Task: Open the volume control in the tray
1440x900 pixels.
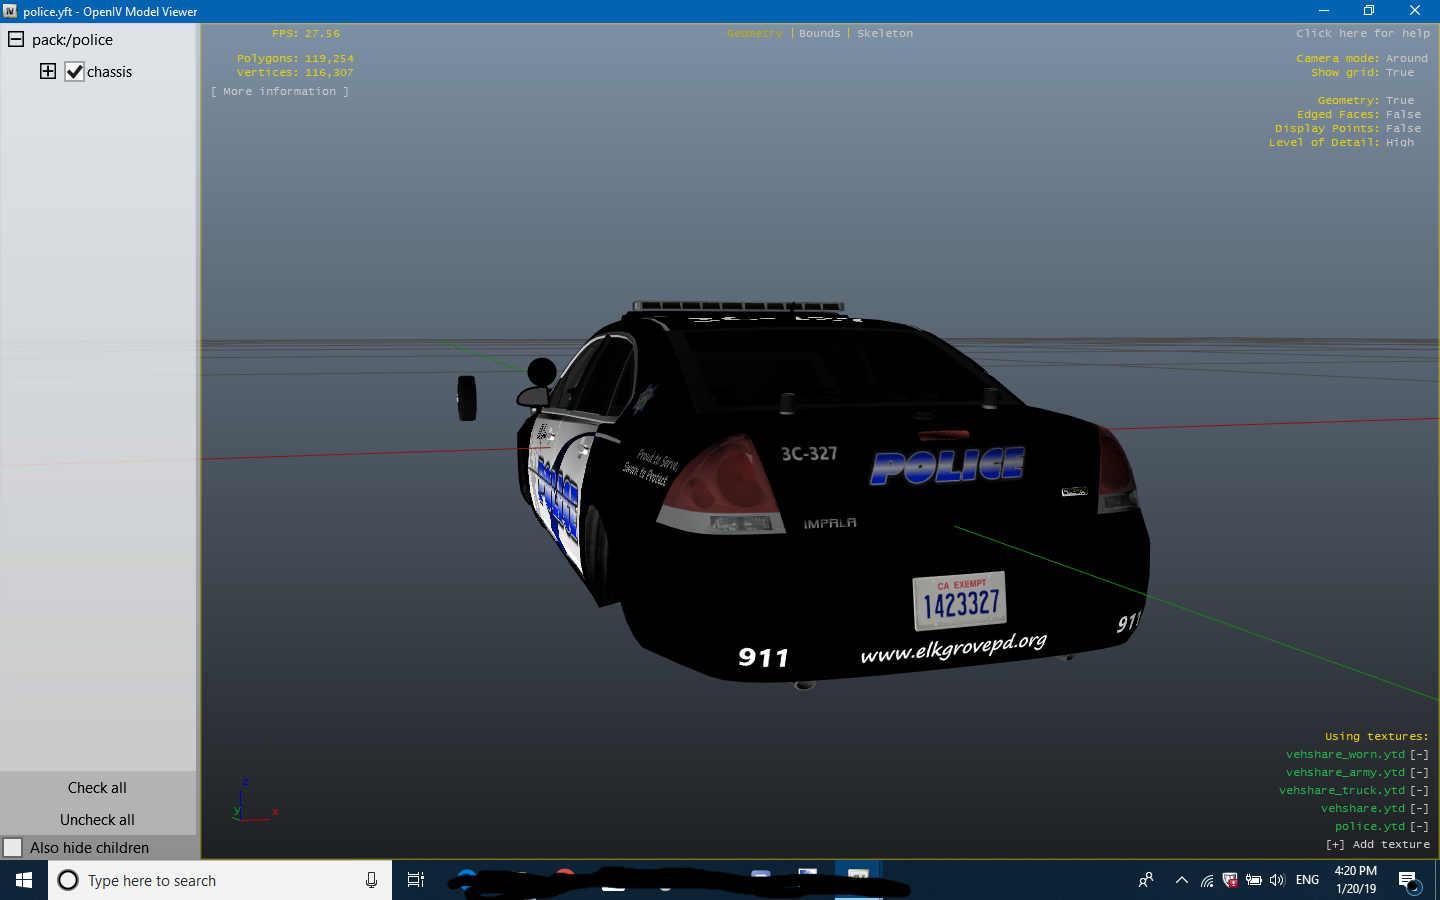Action: [x=1277, y=881]
